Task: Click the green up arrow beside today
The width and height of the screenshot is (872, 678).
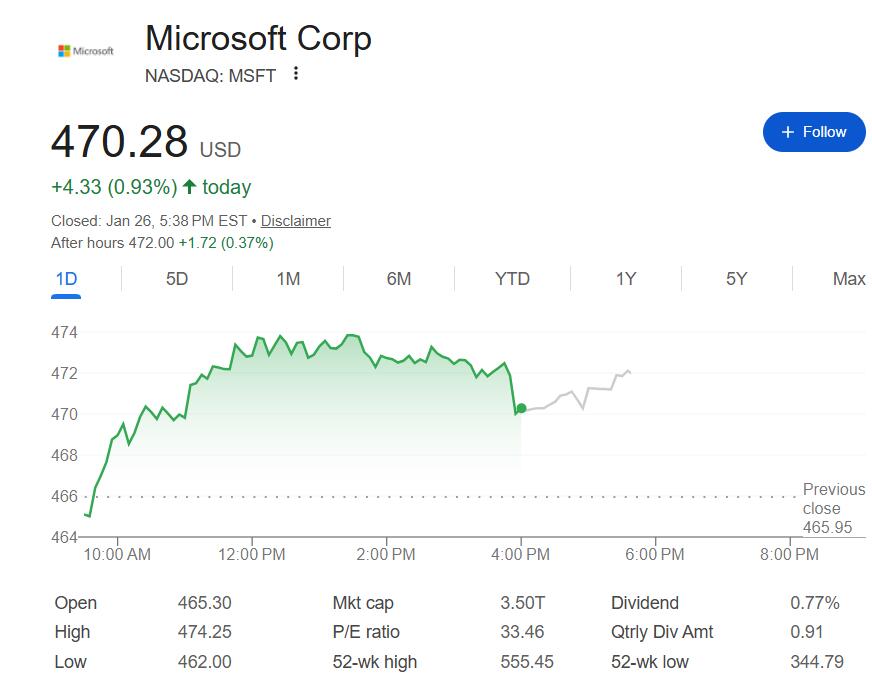Action: [189, 187]
